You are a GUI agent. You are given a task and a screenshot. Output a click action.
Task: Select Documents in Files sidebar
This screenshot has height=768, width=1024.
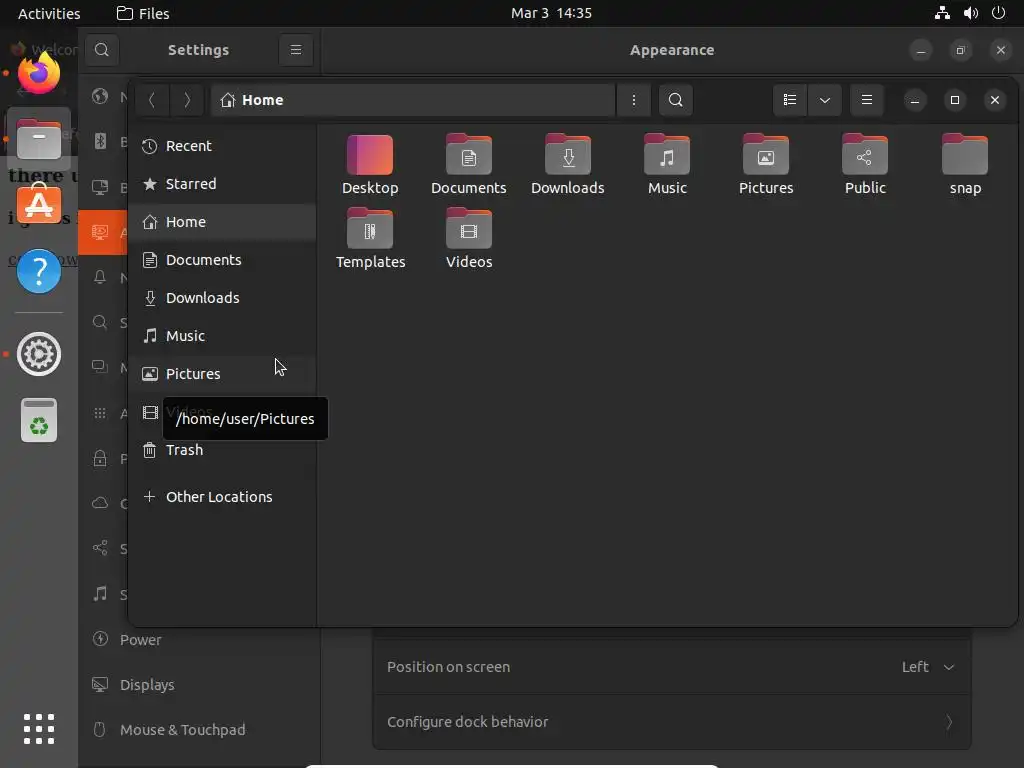[222, 260]
